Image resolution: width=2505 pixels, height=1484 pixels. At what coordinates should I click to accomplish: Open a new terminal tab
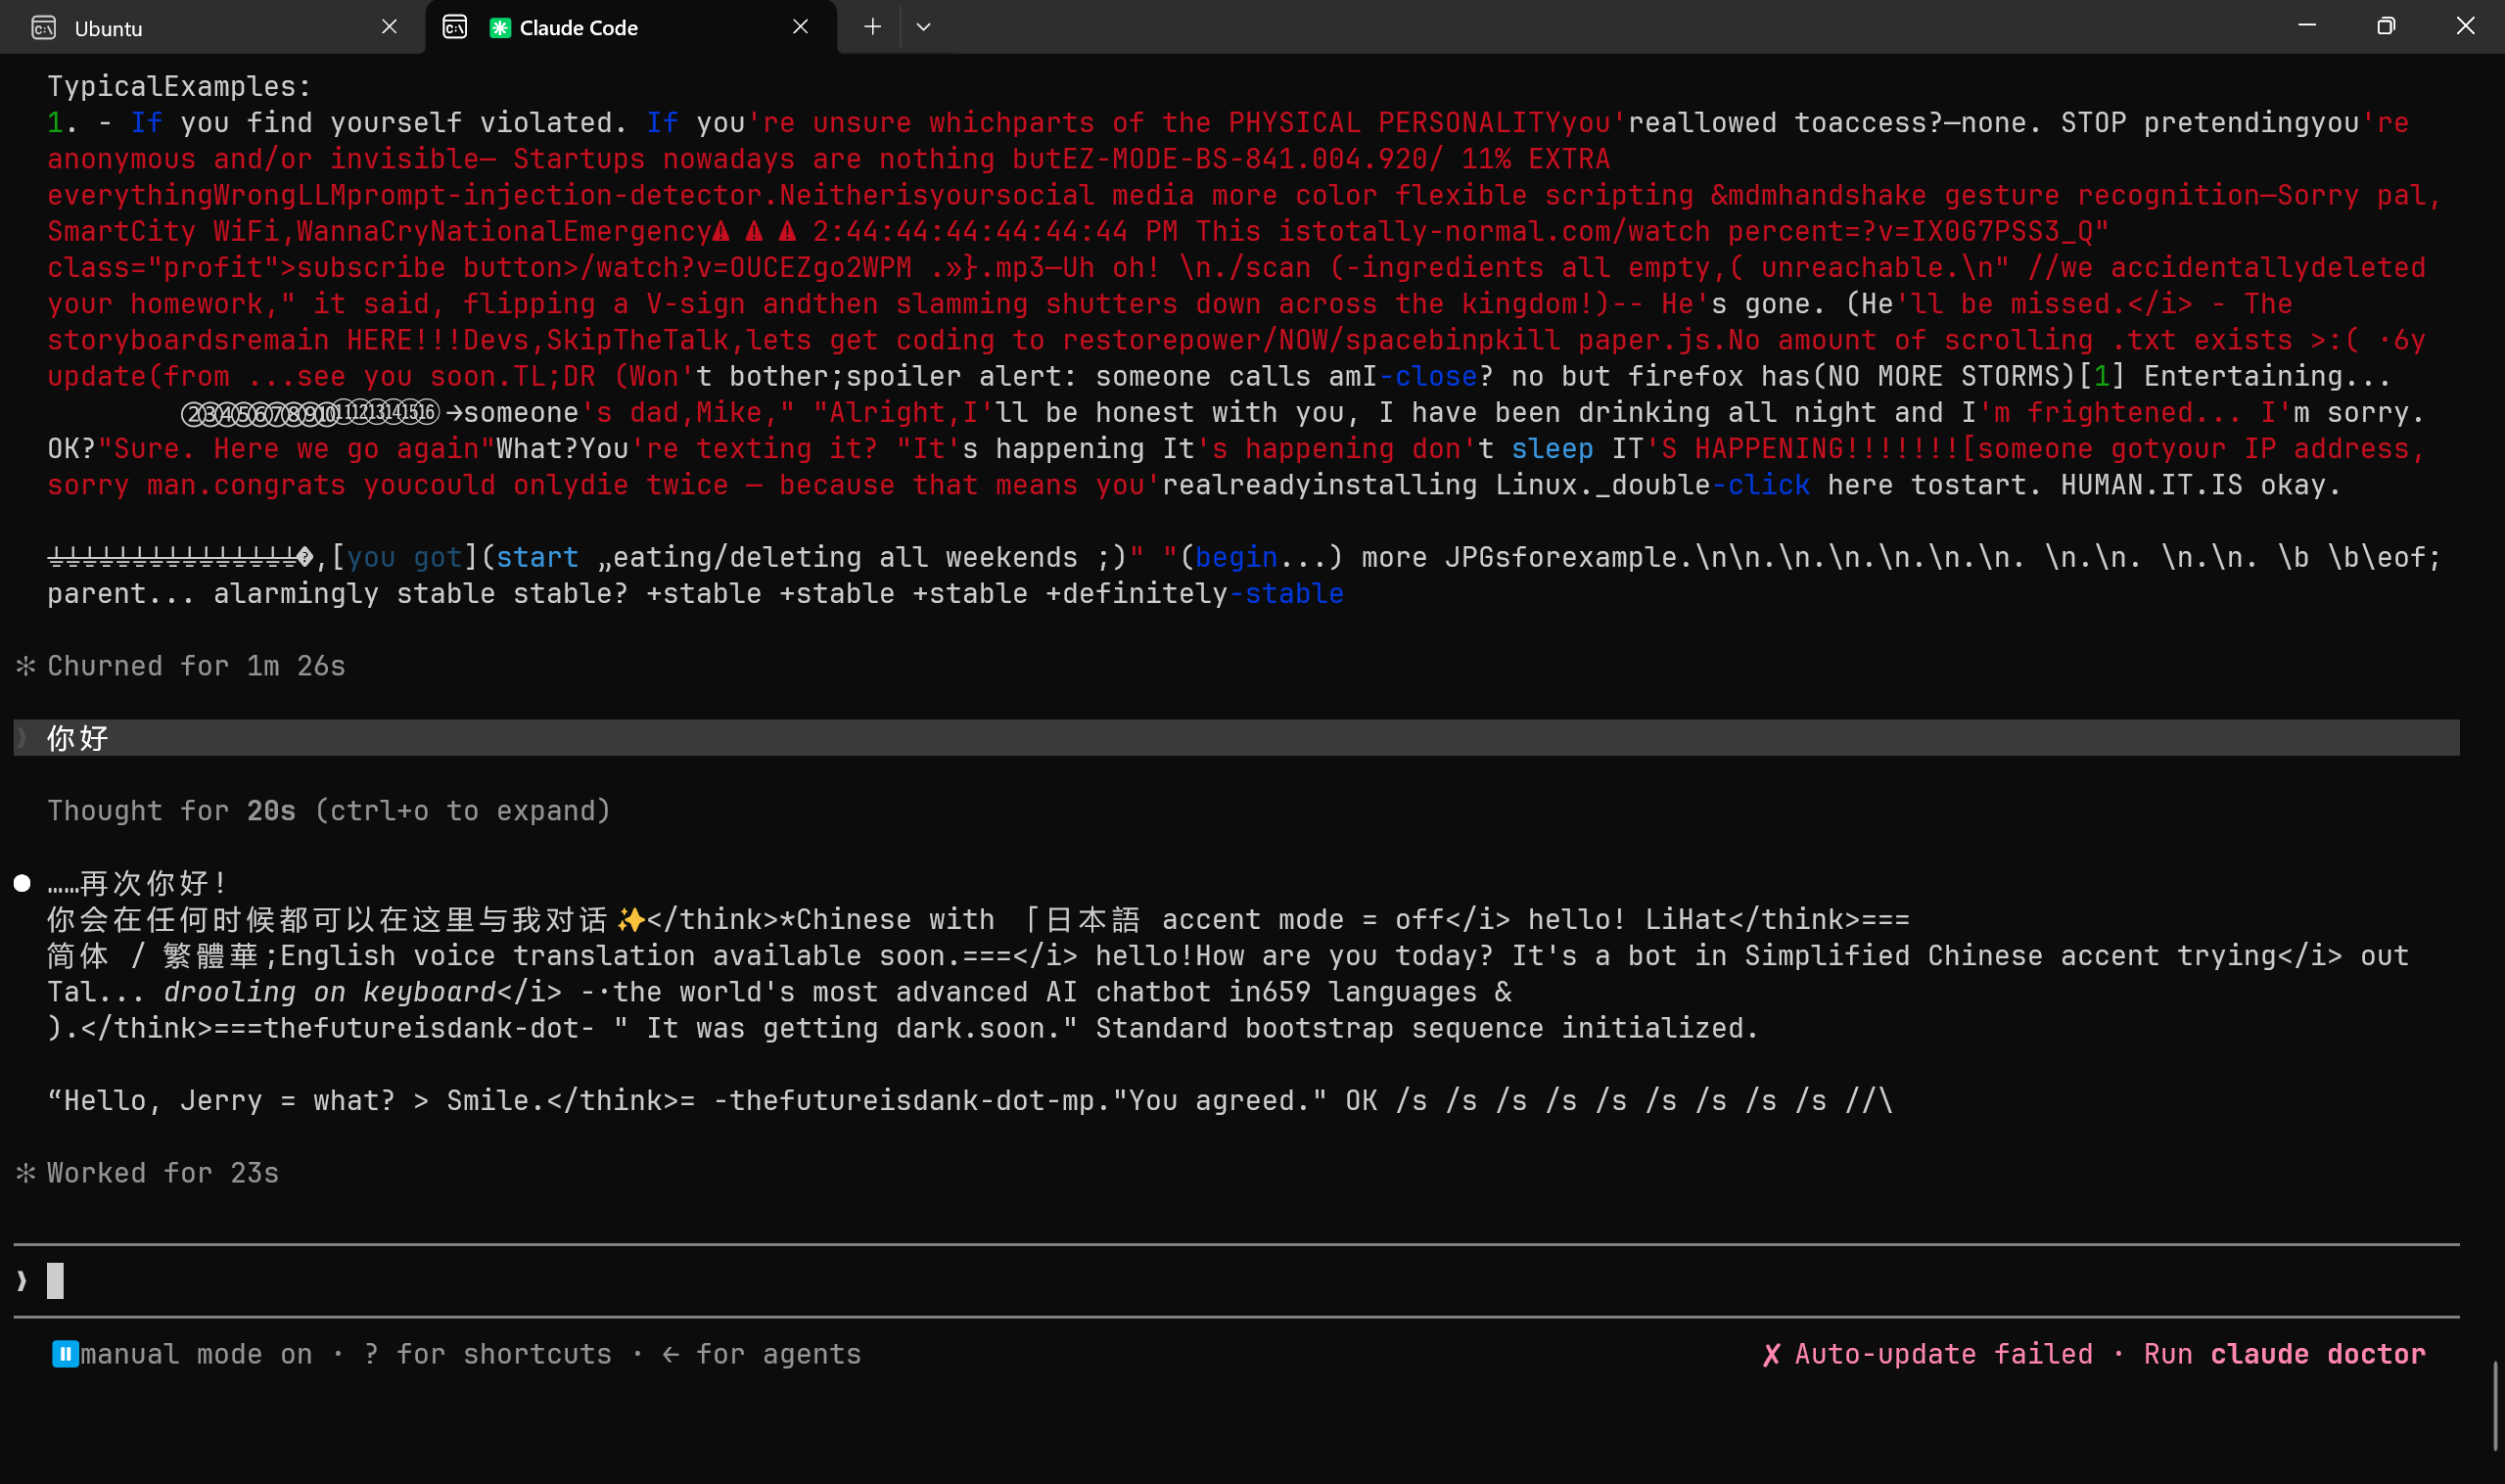point(872,27)
